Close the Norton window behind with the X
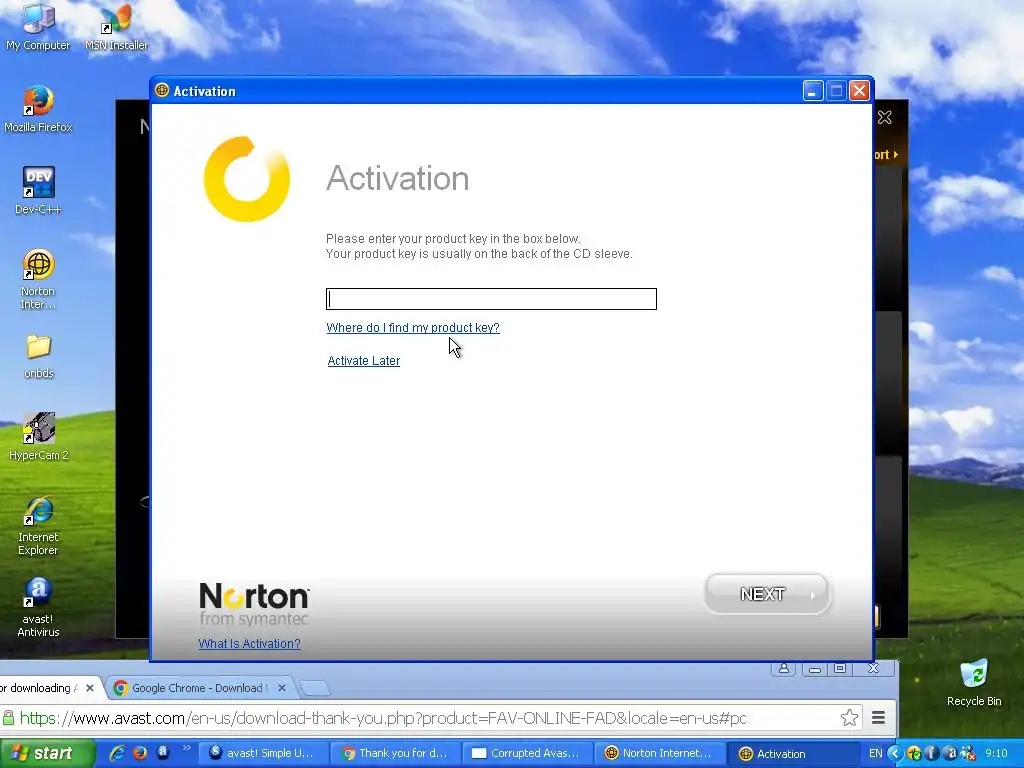Viewport: 1024px width, 768px height. pos(884,118)
